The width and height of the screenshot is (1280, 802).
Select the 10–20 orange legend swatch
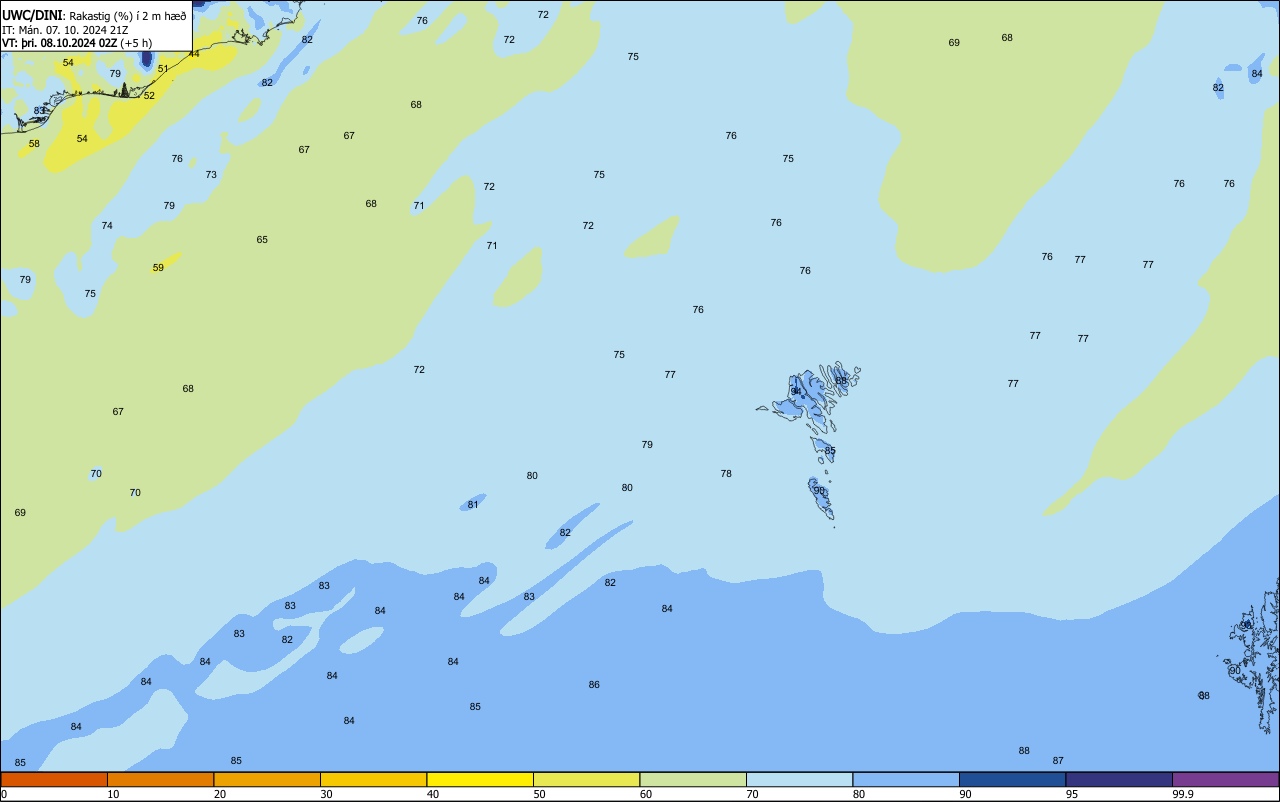pyautogui.click(x=160, y=779)
